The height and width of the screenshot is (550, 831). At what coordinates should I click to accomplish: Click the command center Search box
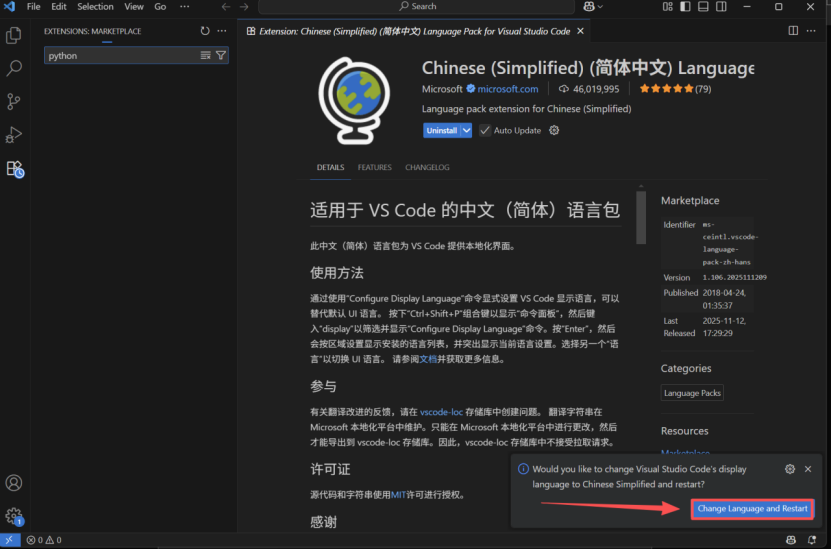coord(417,6)
